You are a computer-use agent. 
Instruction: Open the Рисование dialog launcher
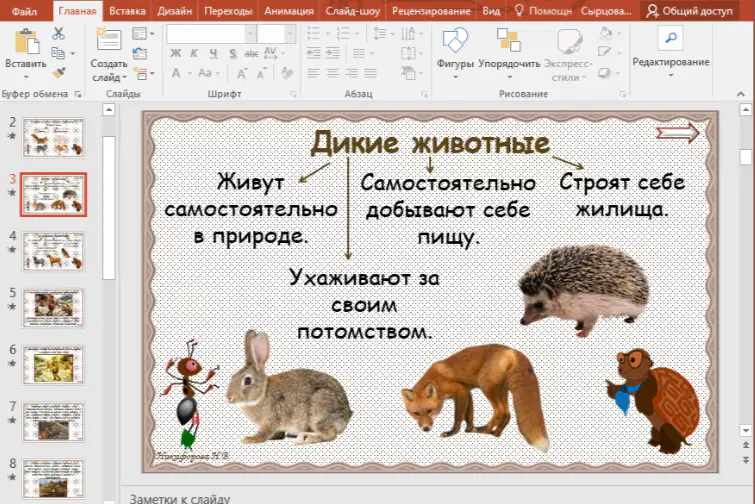click(623, 94)
